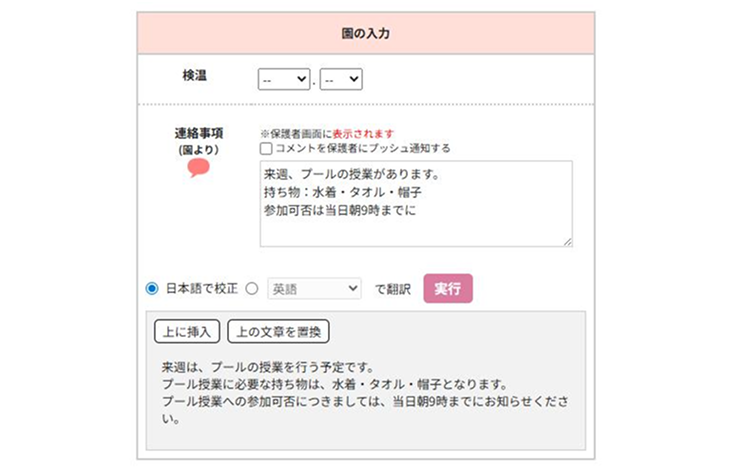
Task: Click the (園より) sublabel
Action: click(x=198, y=149)
